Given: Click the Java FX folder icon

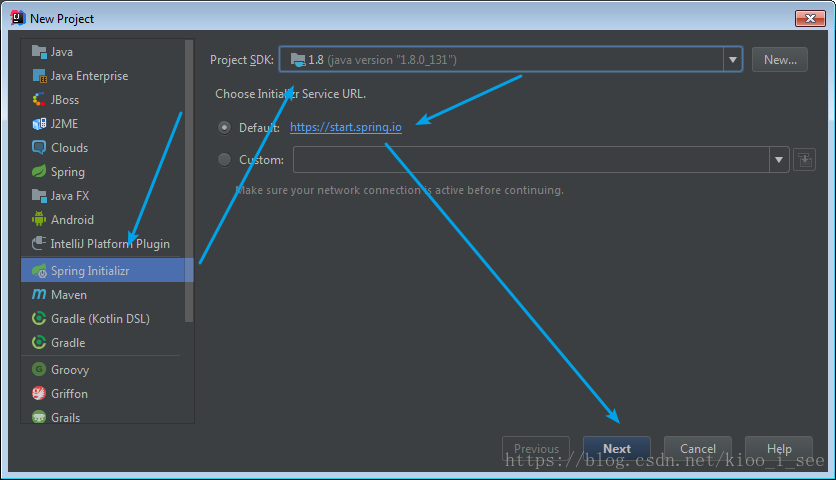Looking at the screenshot, I should [39, 196].
